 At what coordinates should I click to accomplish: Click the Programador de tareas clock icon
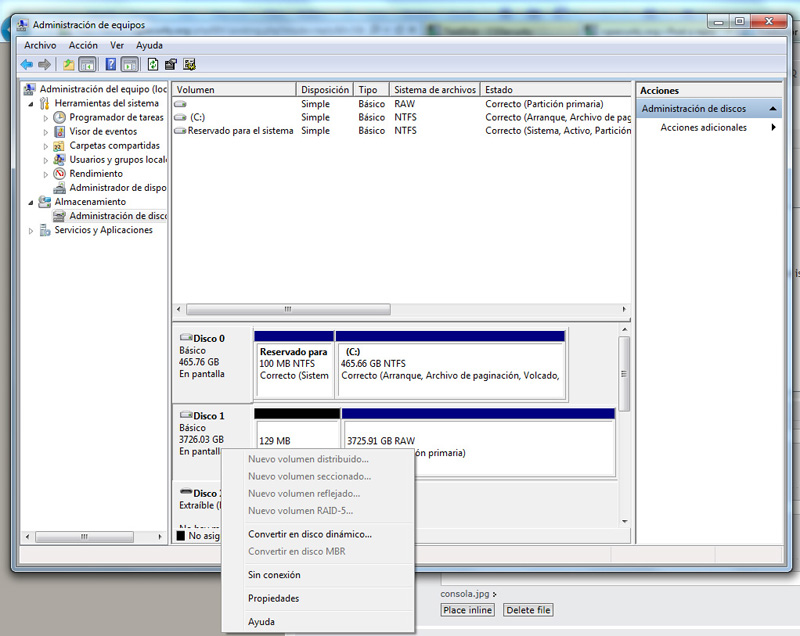(60, 117)
